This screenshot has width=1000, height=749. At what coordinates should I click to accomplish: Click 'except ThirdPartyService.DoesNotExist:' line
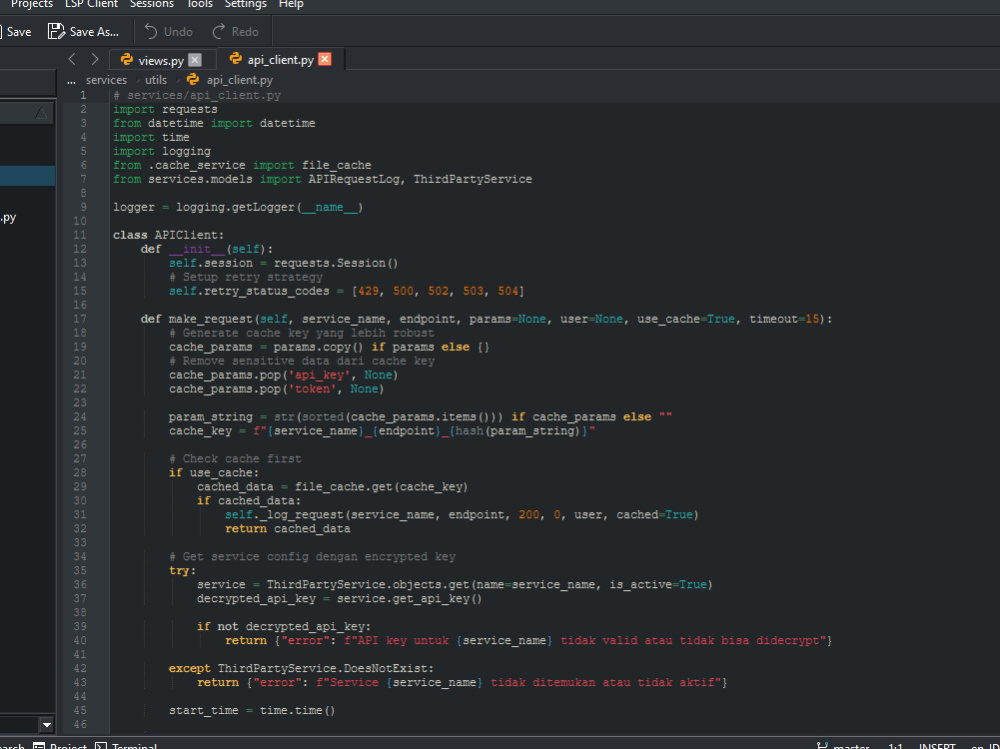pos(302,669)
